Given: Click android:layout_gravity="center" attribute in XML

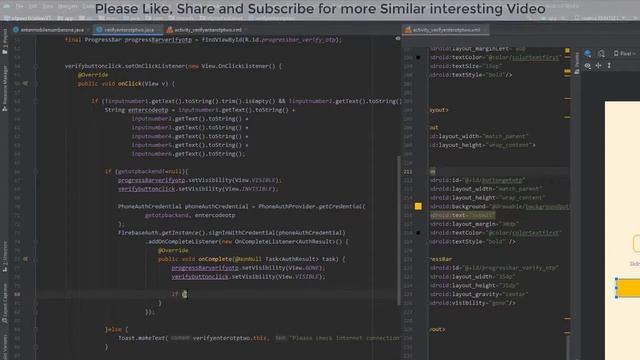Looking at the screenshot, I should 479,294.
